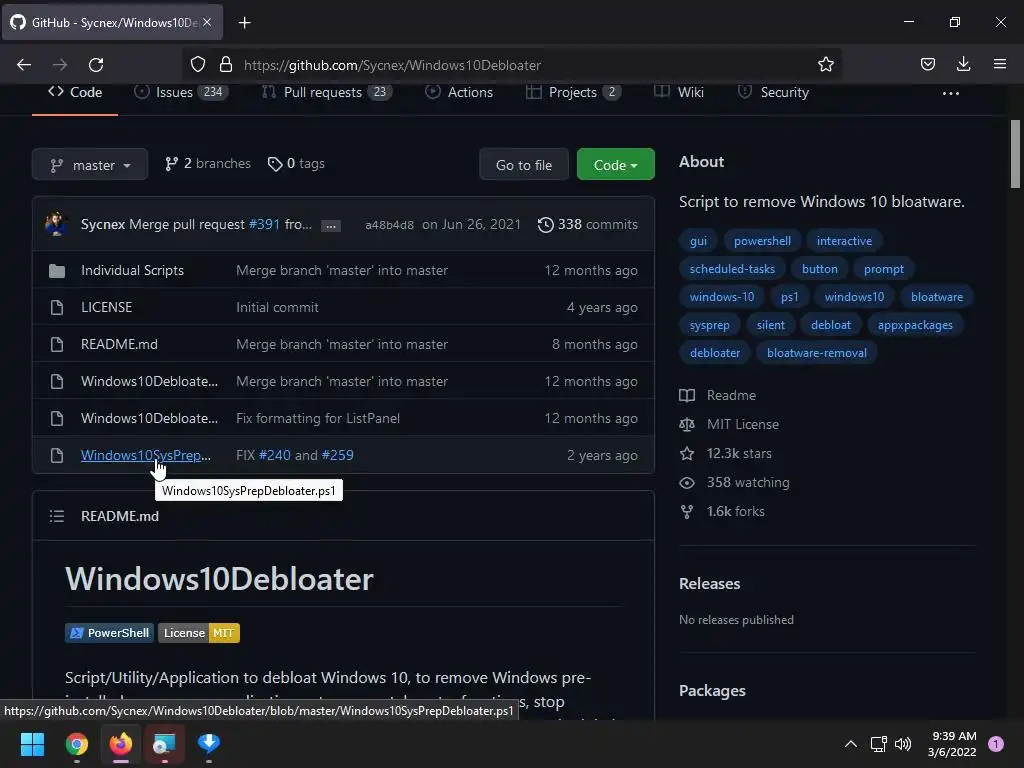Expand commit message with ellipsis button
The width and height of the screenshot is (1024, 768).
331,225
